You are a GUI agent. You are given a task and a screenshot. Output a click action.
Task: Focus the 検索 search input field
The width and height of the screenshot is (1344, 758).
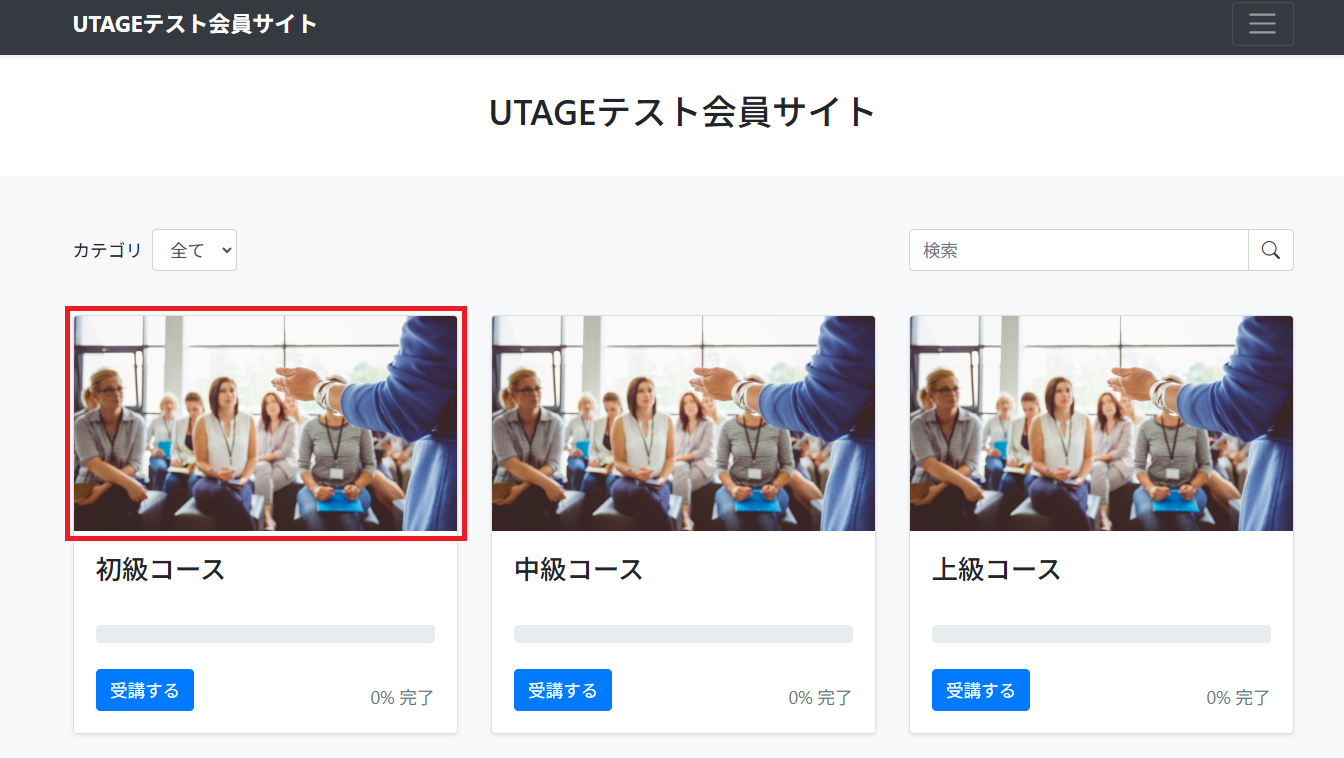point(1078,250)
